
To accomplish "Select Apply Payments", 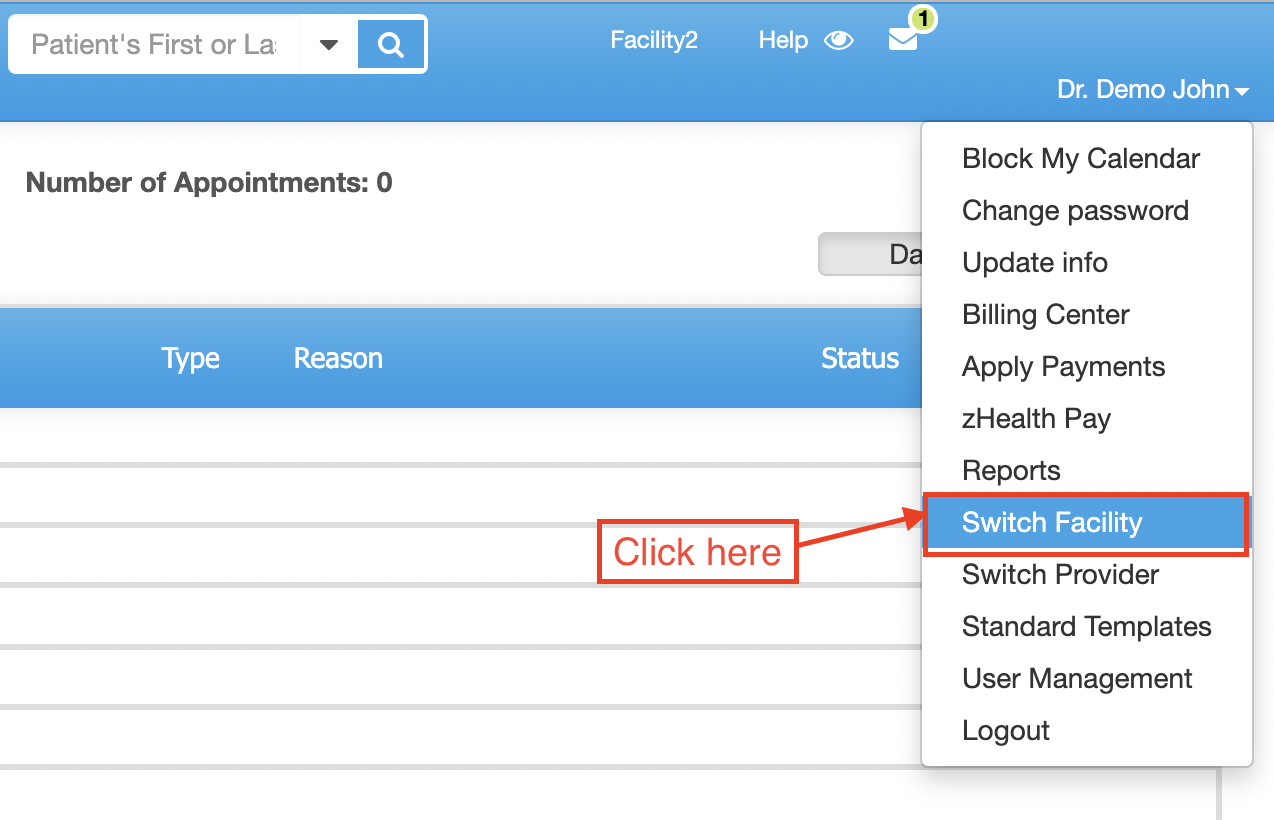I will coord(1063,366).
